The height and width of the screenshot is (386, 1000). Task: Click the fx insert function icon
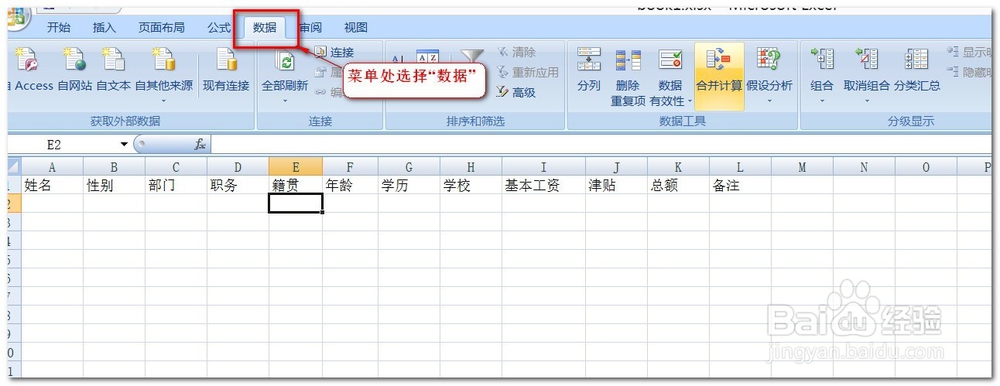(200, 145)
